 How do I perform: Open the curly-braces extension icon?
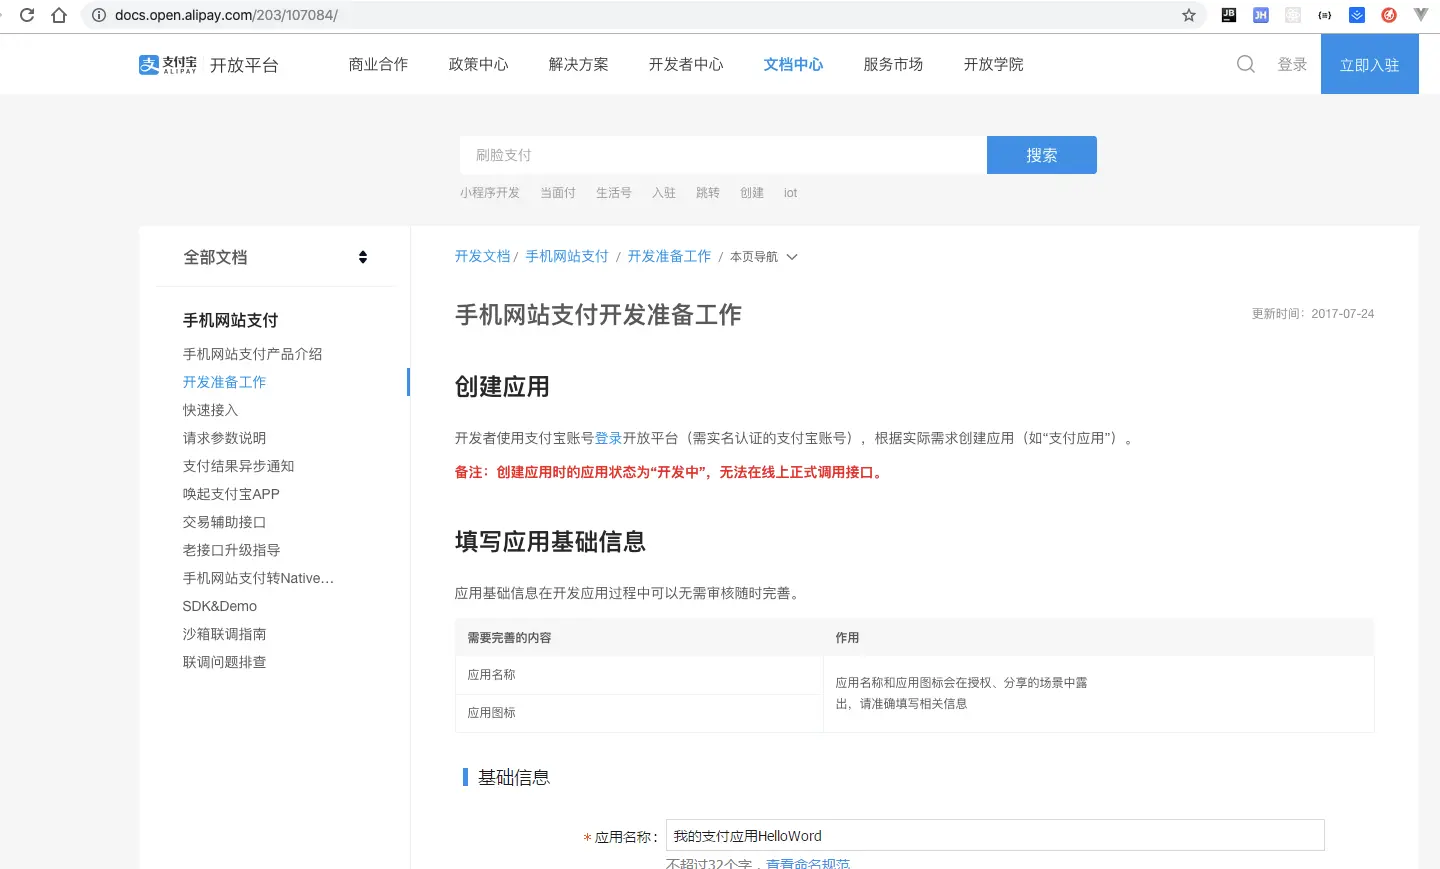click(1325, 15)
